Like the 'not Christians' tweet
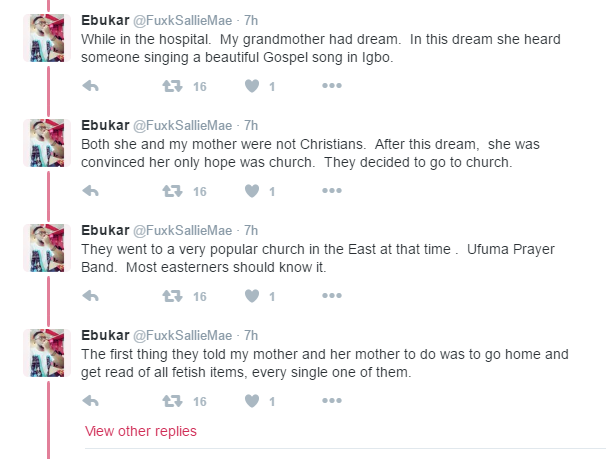 [252, 191]
